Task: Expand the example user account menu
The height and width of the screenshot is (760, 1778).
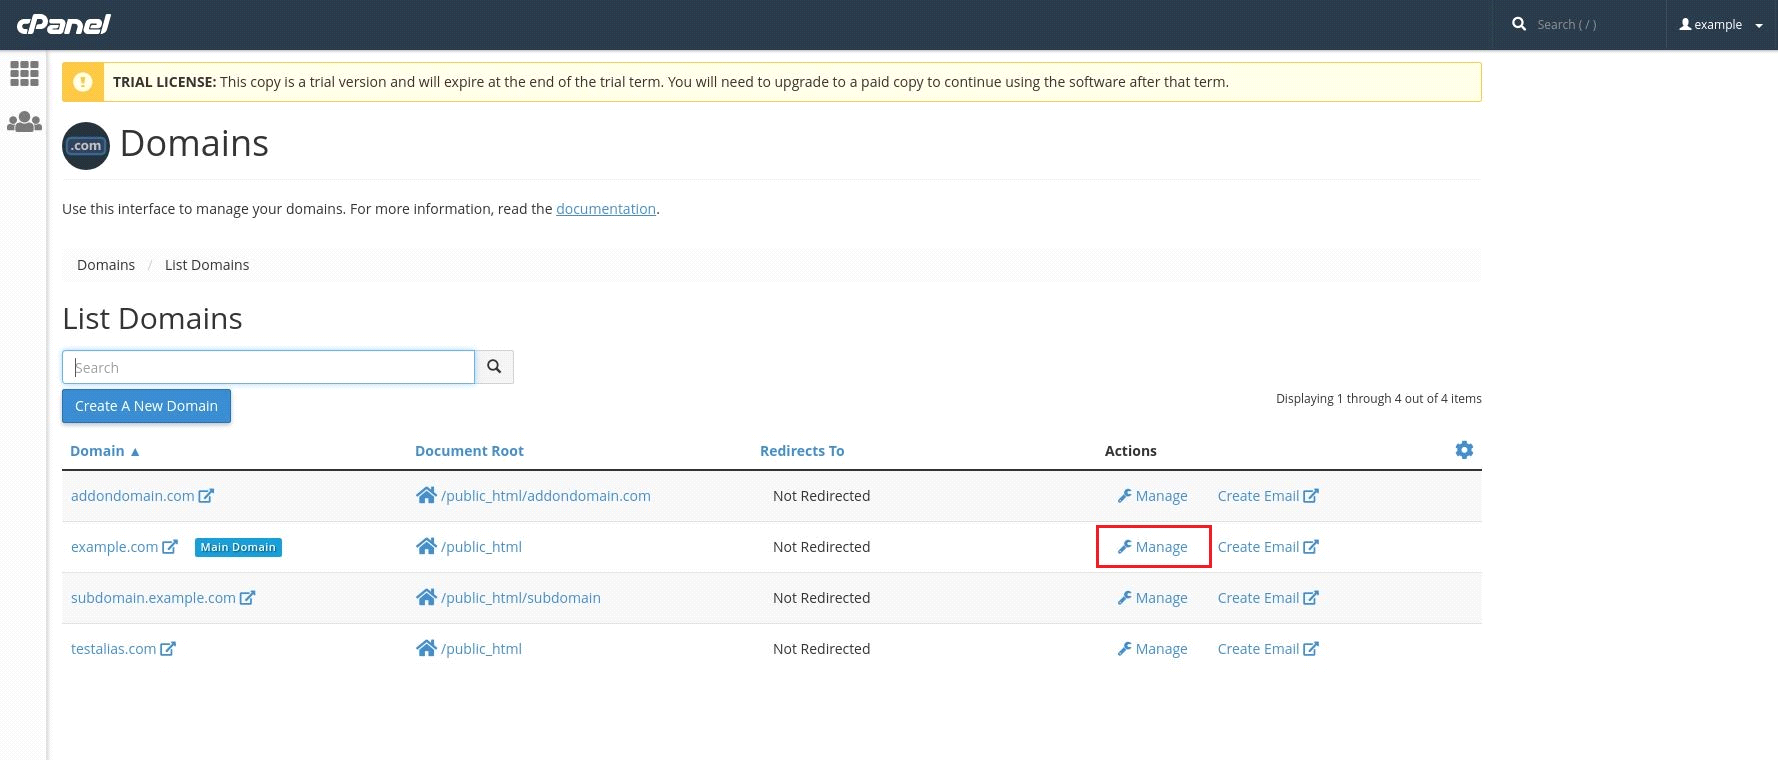Action: click(x=1721, y=25)
